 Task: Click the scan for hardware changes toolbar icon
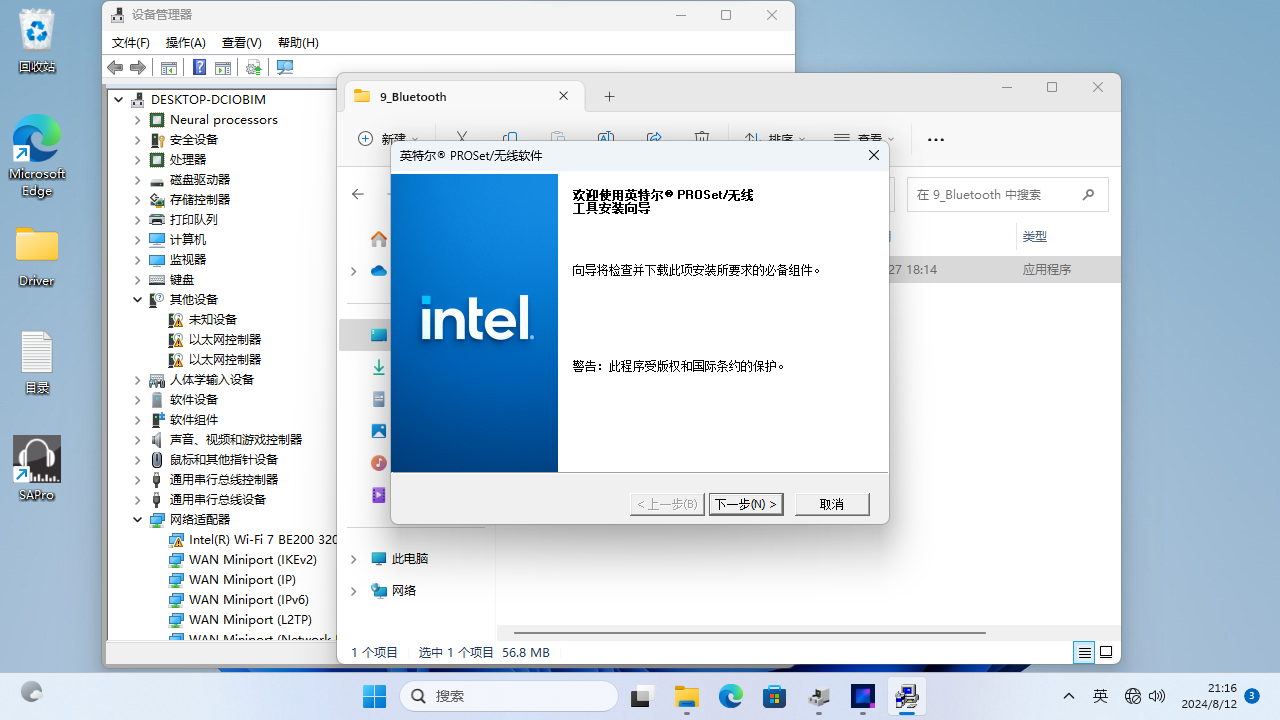pyautogui.click(x=285, y=68)
